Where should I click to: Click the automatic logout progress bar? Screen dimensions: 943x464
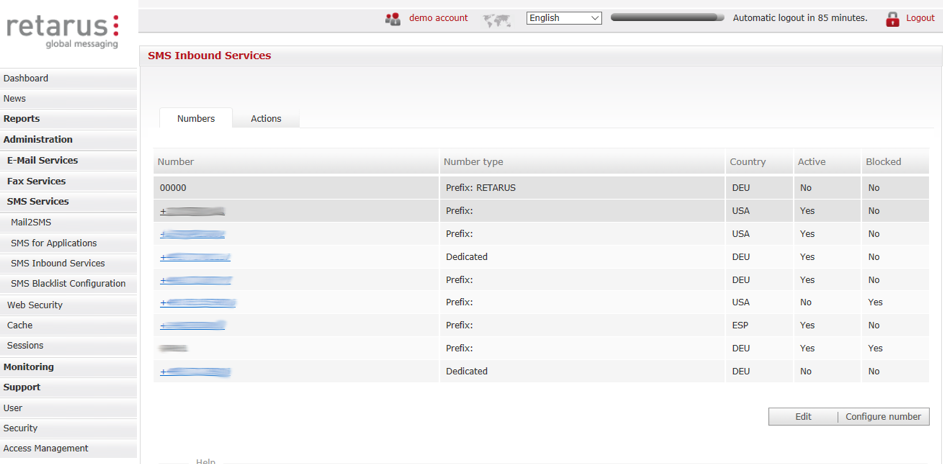(667, 18)
